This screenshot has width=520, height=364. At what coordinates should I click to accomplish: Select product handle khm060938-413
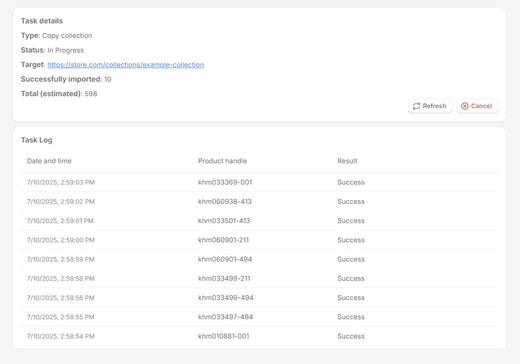pos(225,202)
